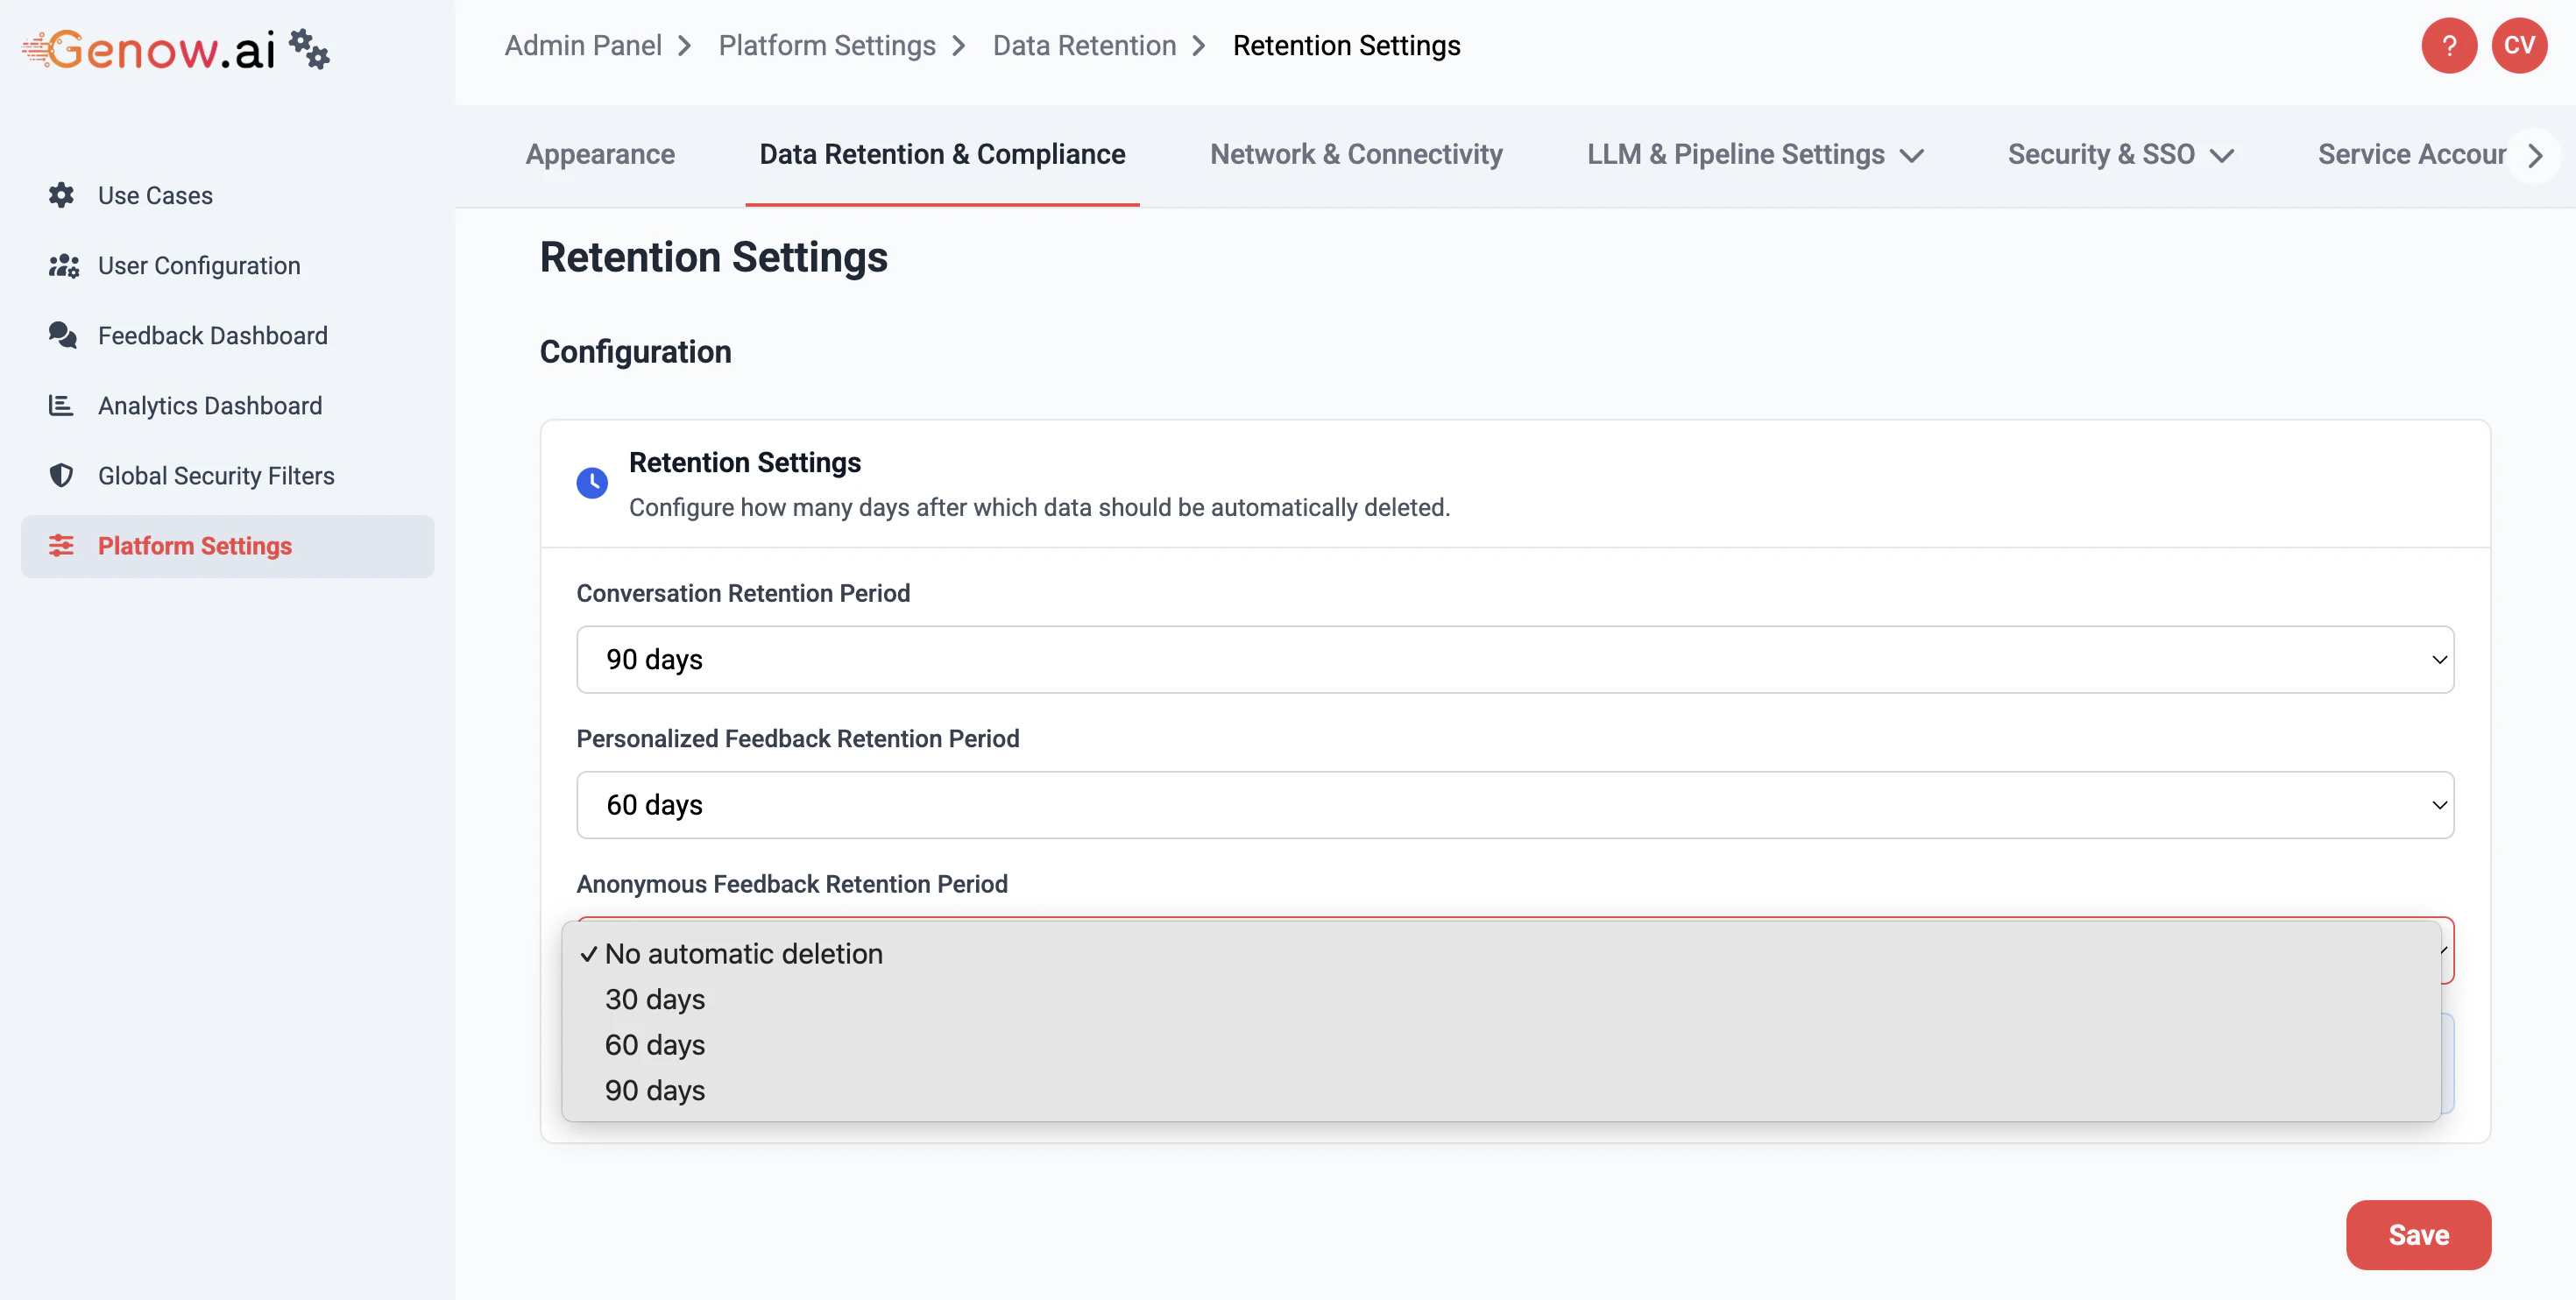Select 60 days in the open dropdown list

click(1501, 1045)
